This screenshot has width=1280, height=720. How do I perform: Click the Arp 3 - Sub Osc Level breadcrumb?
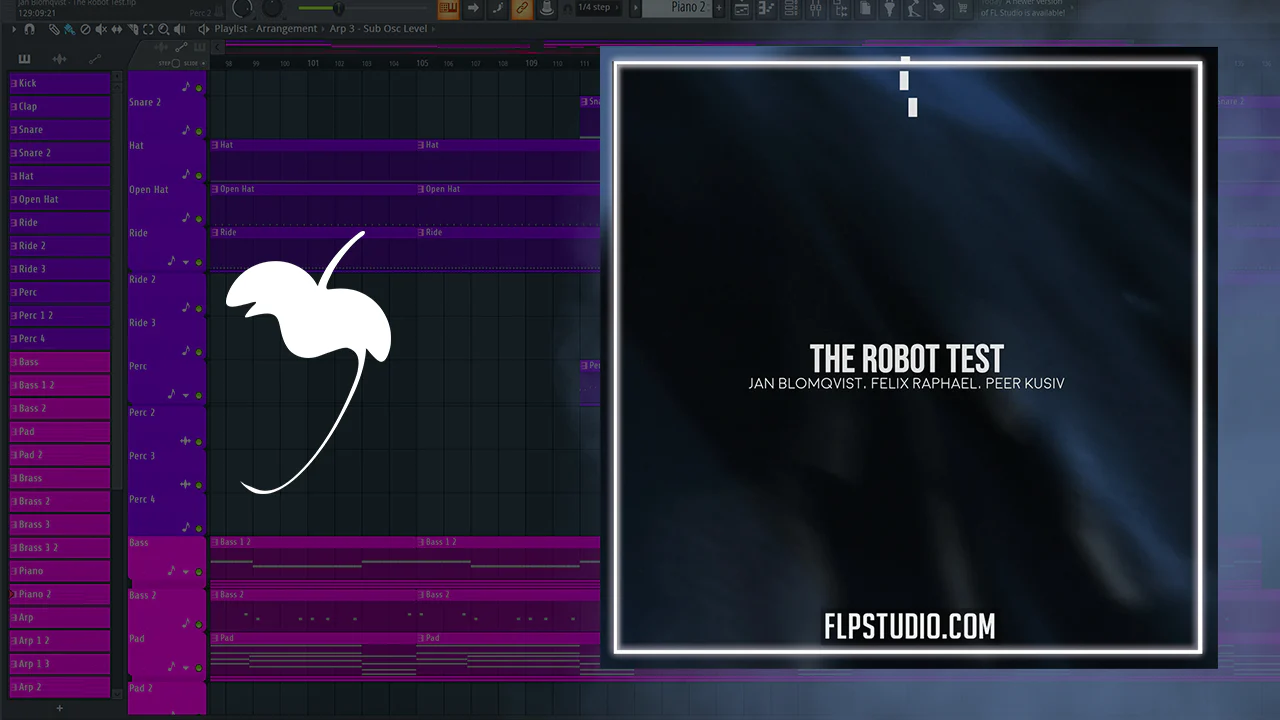pyautogui.click(x=379, y=29)
